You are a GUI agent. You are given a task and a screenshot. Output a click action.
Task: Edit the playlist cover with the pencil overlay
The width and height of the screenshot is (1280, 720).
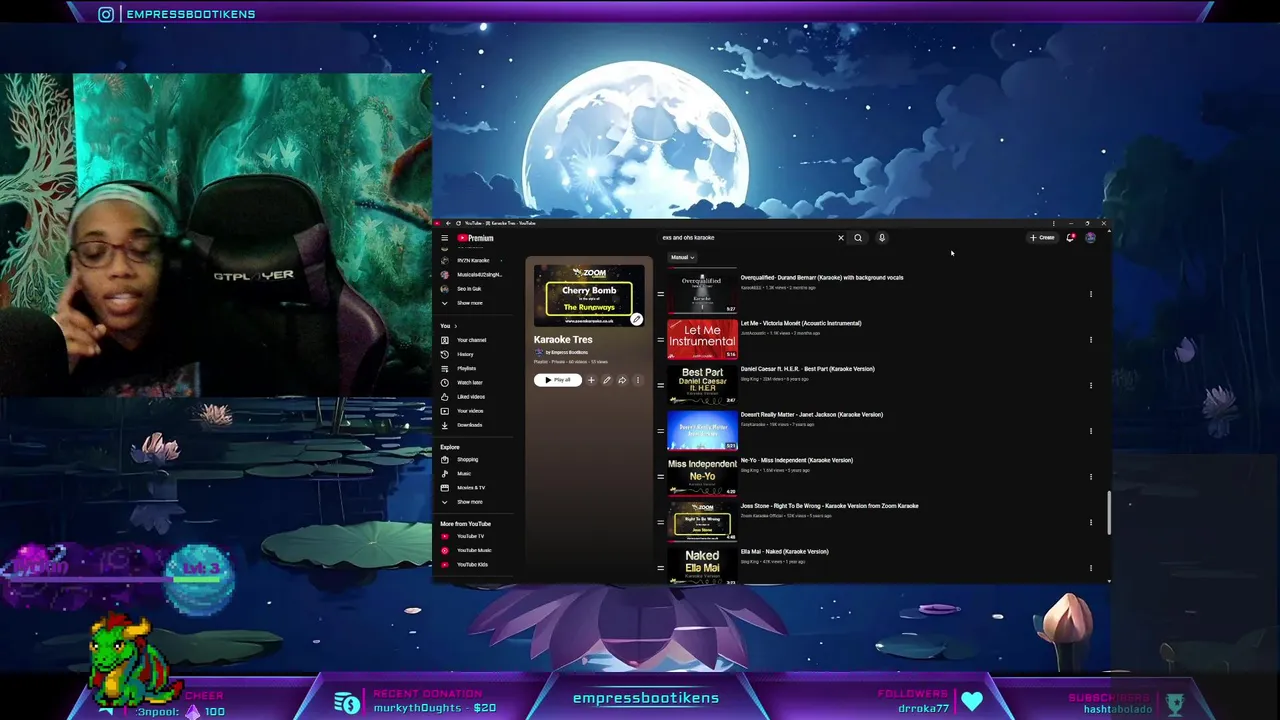[636, 320]
